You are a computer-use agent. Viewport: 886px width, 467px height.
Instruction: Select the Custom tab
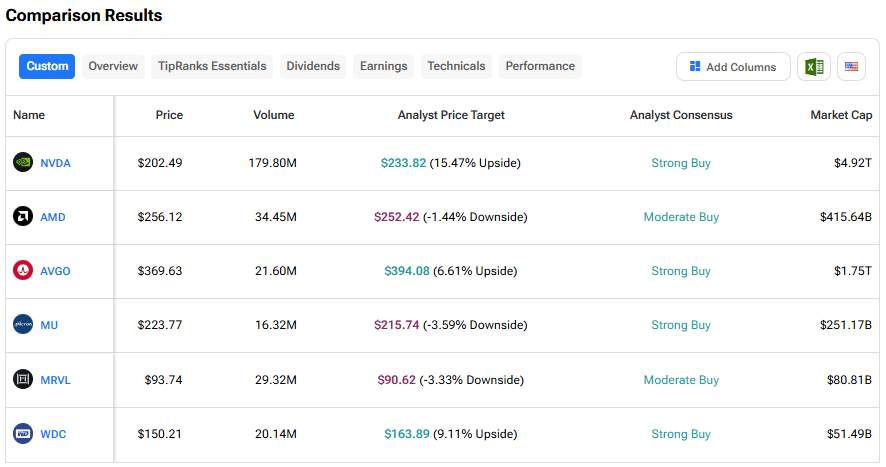[47, 66]
